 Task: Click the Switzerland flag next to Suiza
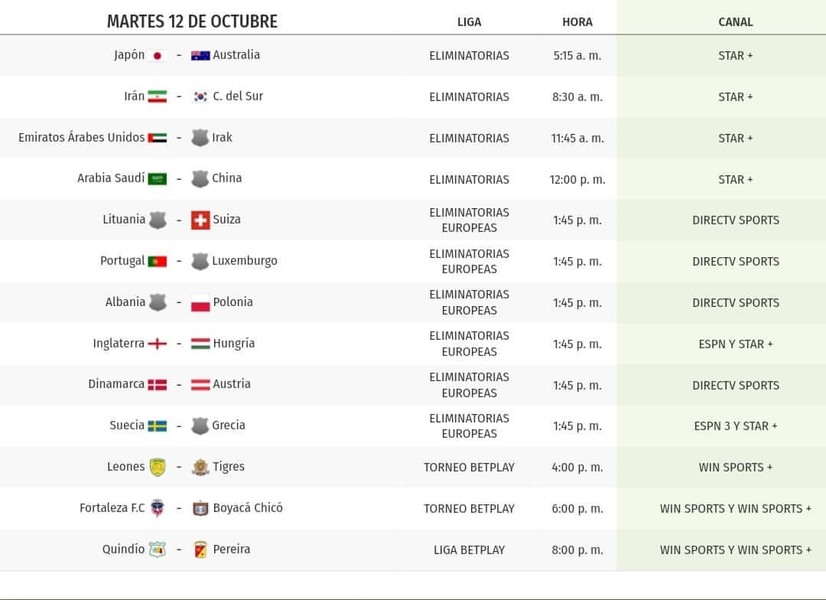click(x=200, y=220)
